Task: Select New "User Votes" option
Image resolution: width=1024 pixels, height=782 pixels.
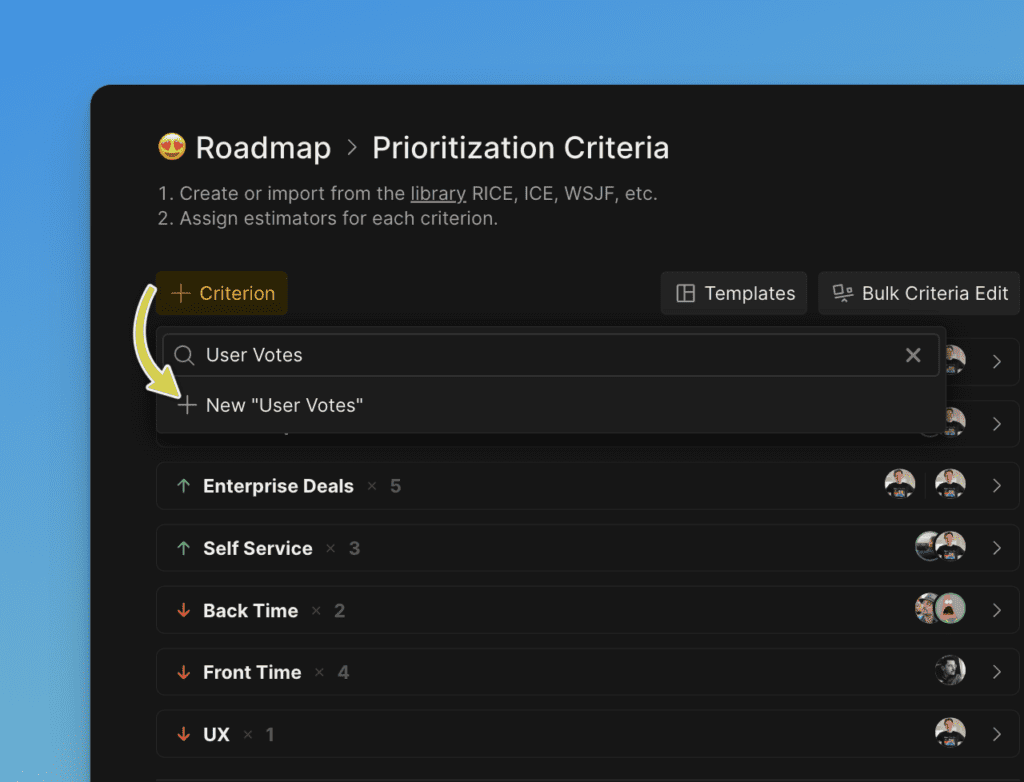Action: click(x=284, y=405)
